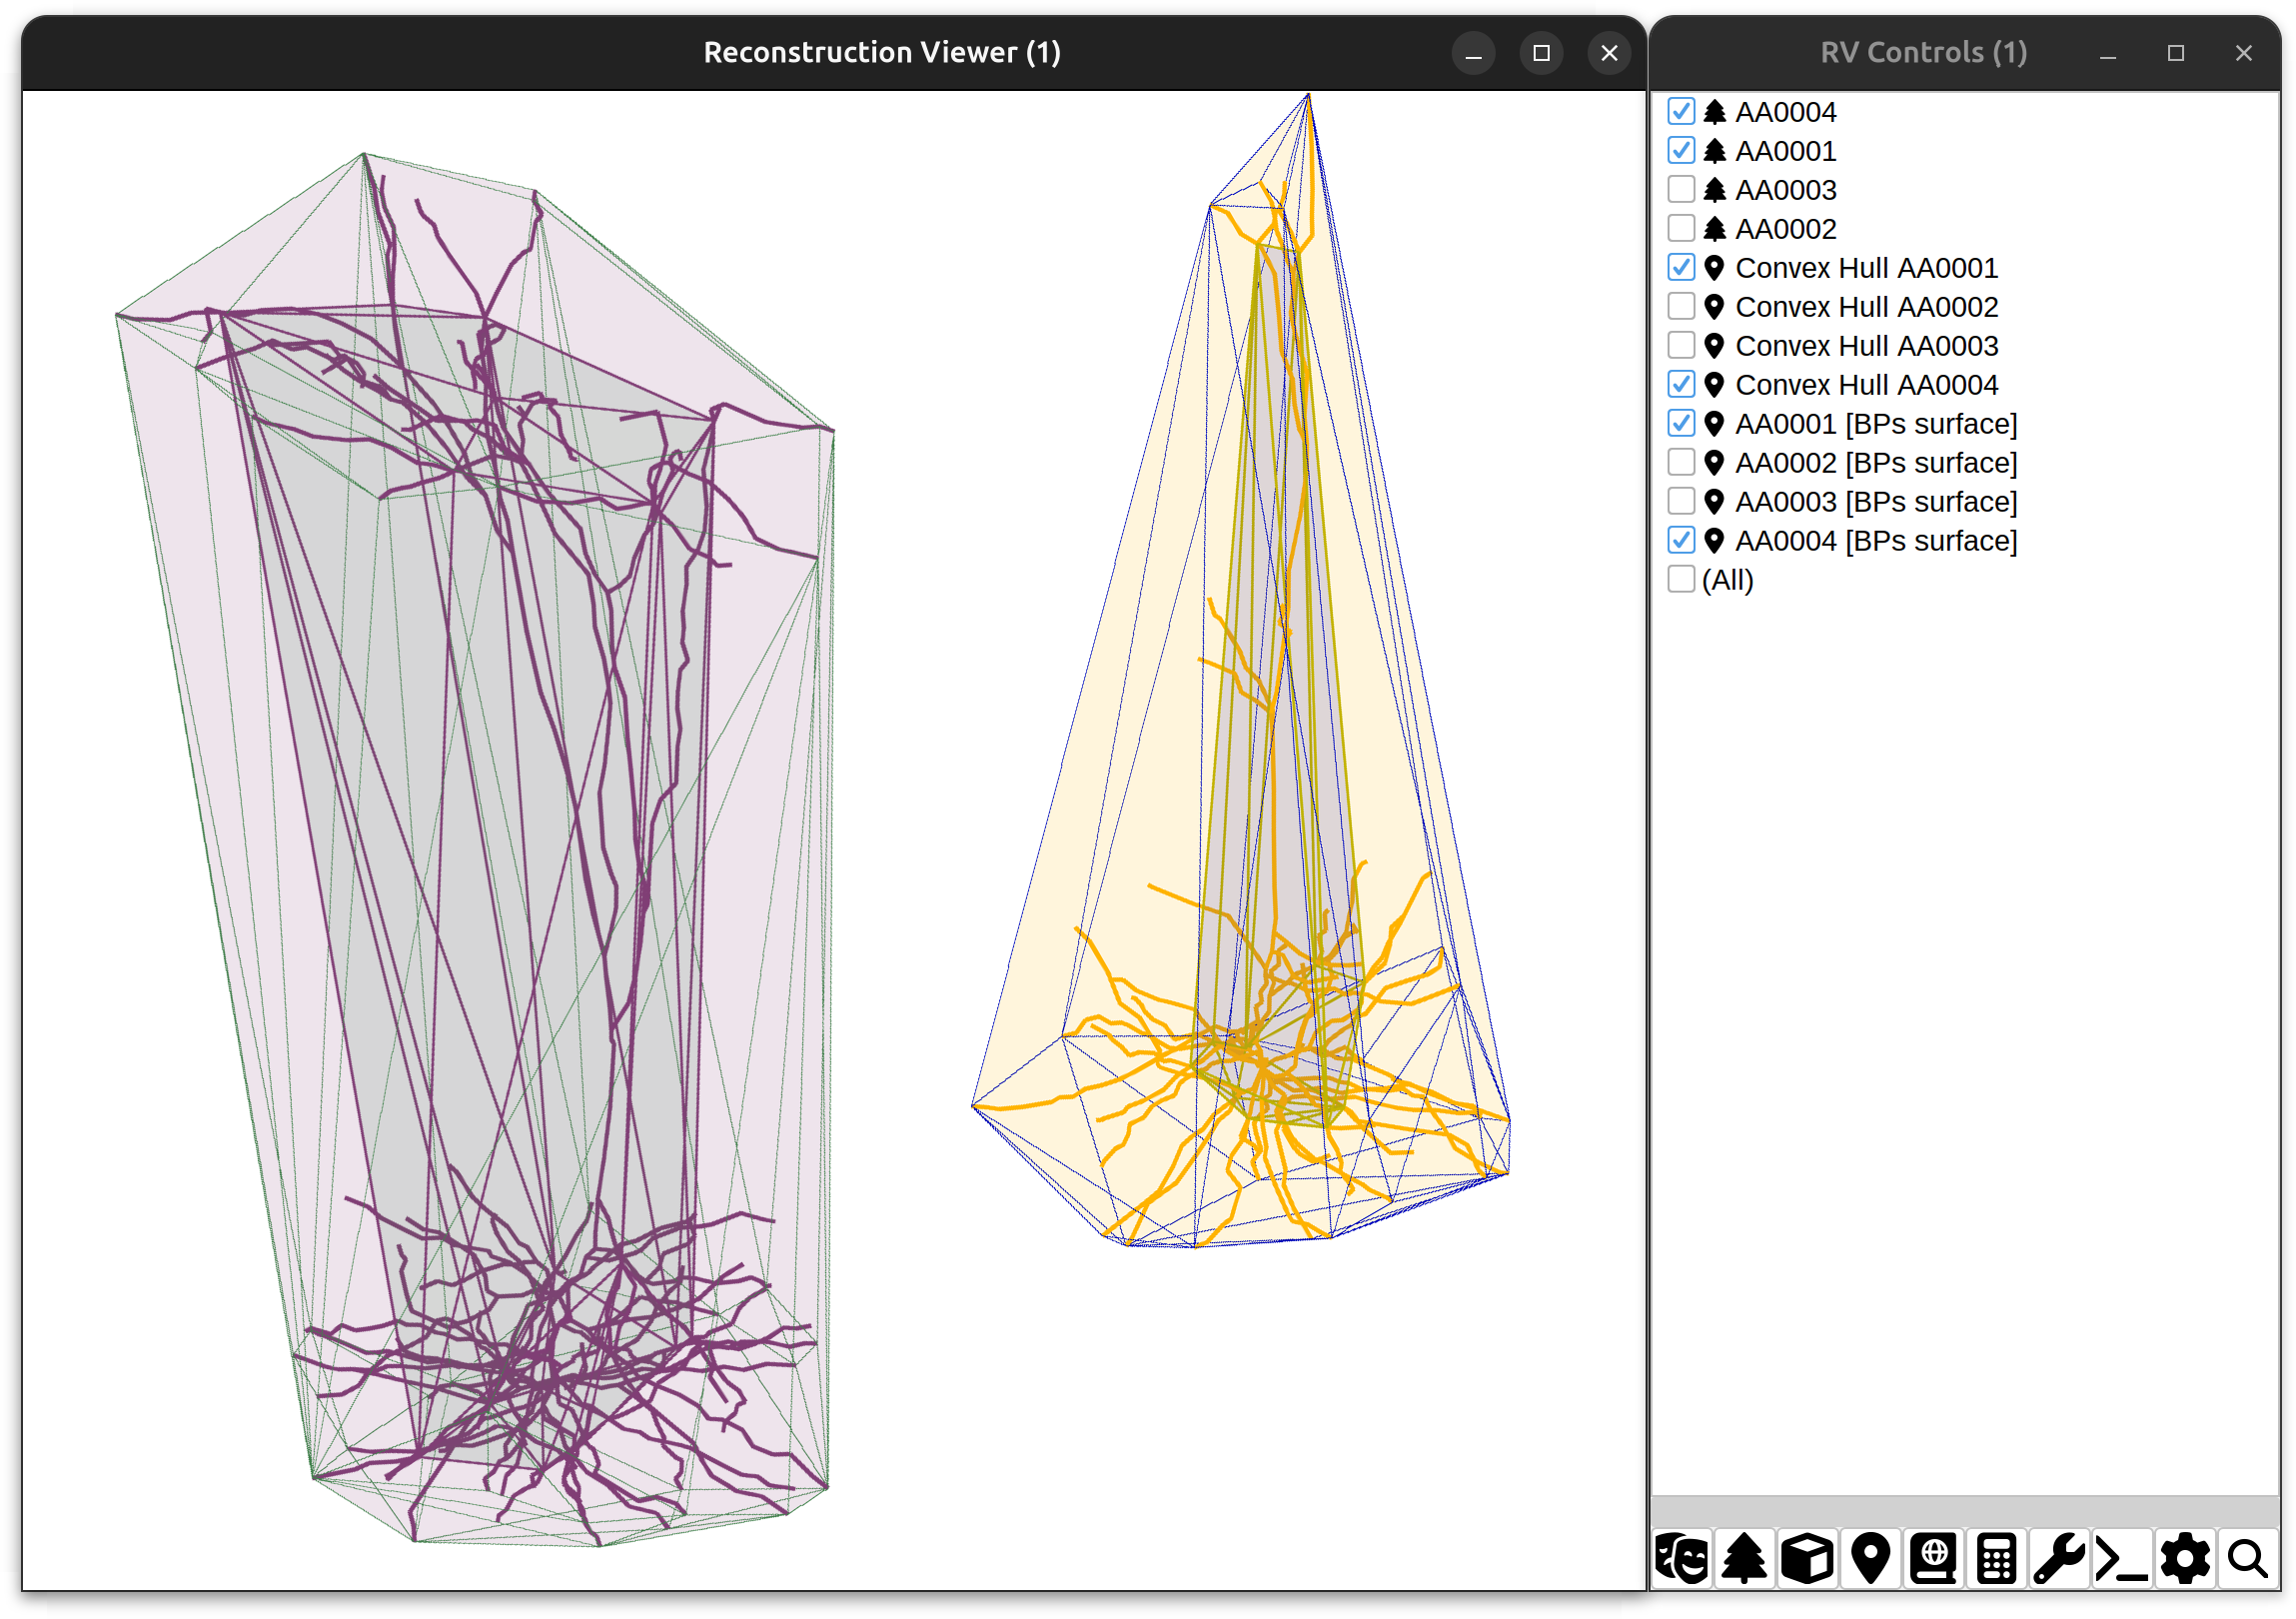Open the Reference Brains atlas (globe book icon)
This screenshot has width=2296, height=1619.
point(1934,1558)
